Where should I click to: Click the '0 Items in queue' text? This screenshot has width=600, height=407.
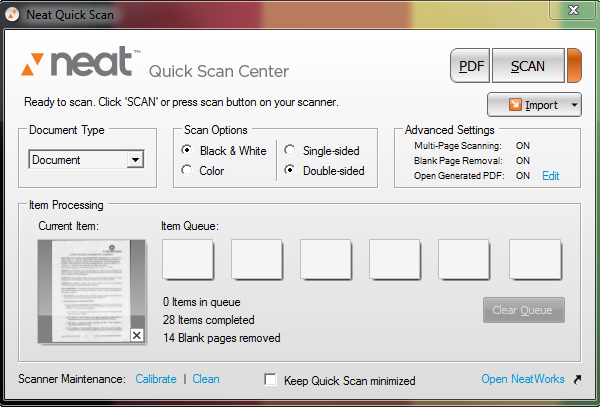point(202,302)
